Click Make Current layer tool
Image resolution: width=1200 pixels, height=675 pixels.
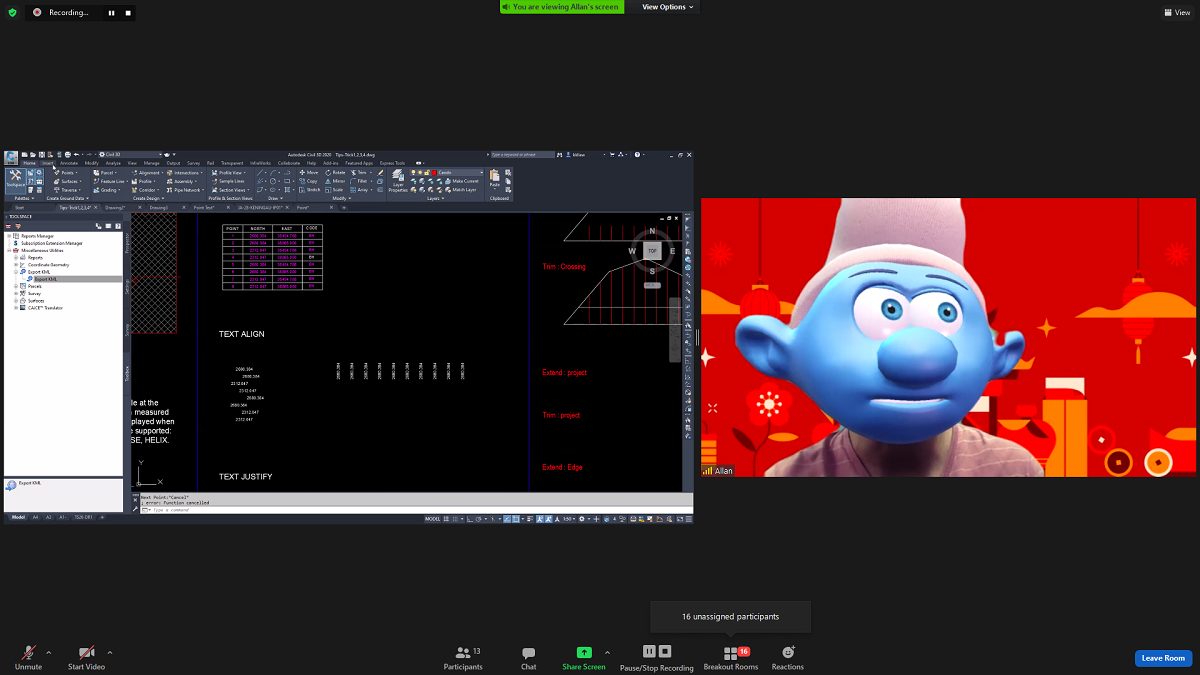point(461,181)
